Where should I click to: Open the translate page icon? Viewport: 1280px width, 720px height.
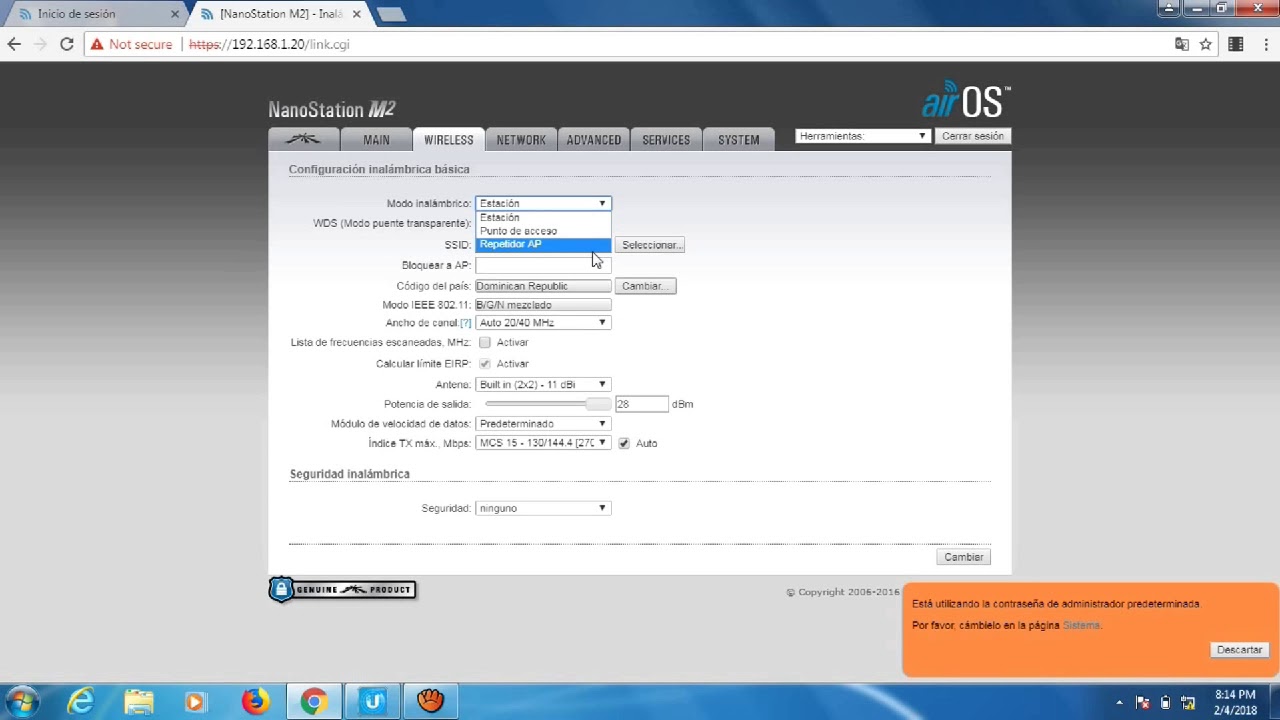tap(1182, 44)
